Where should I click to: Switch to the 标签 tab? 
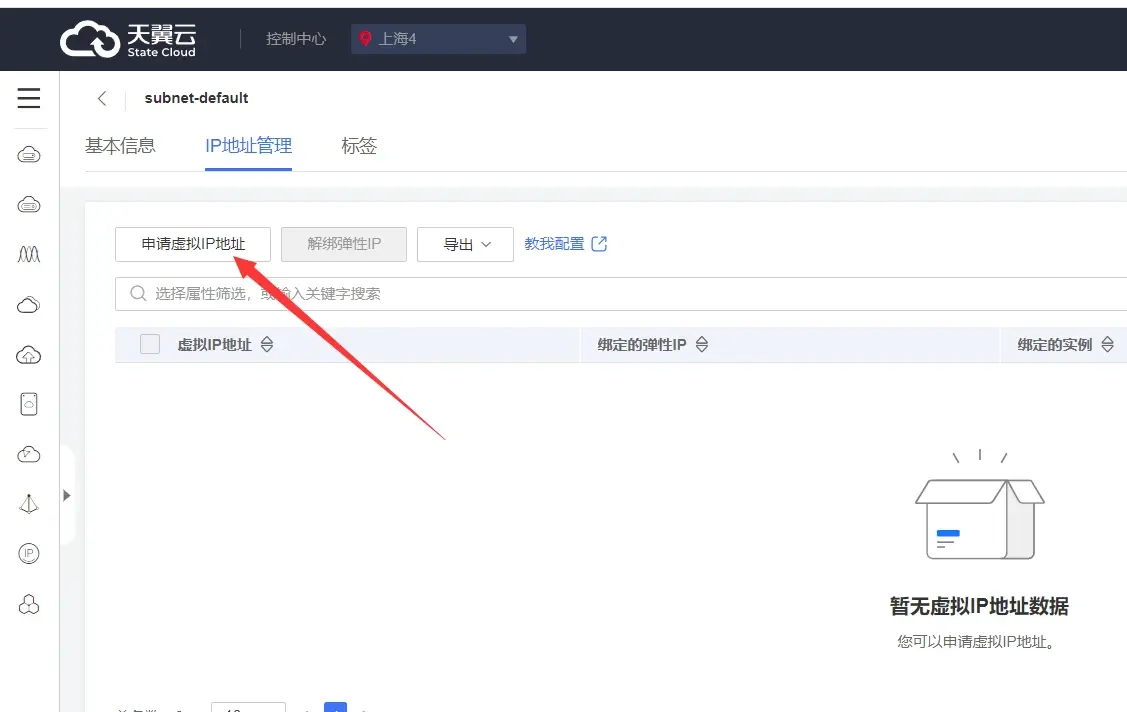pyautogui.click(x=359, y=146)
